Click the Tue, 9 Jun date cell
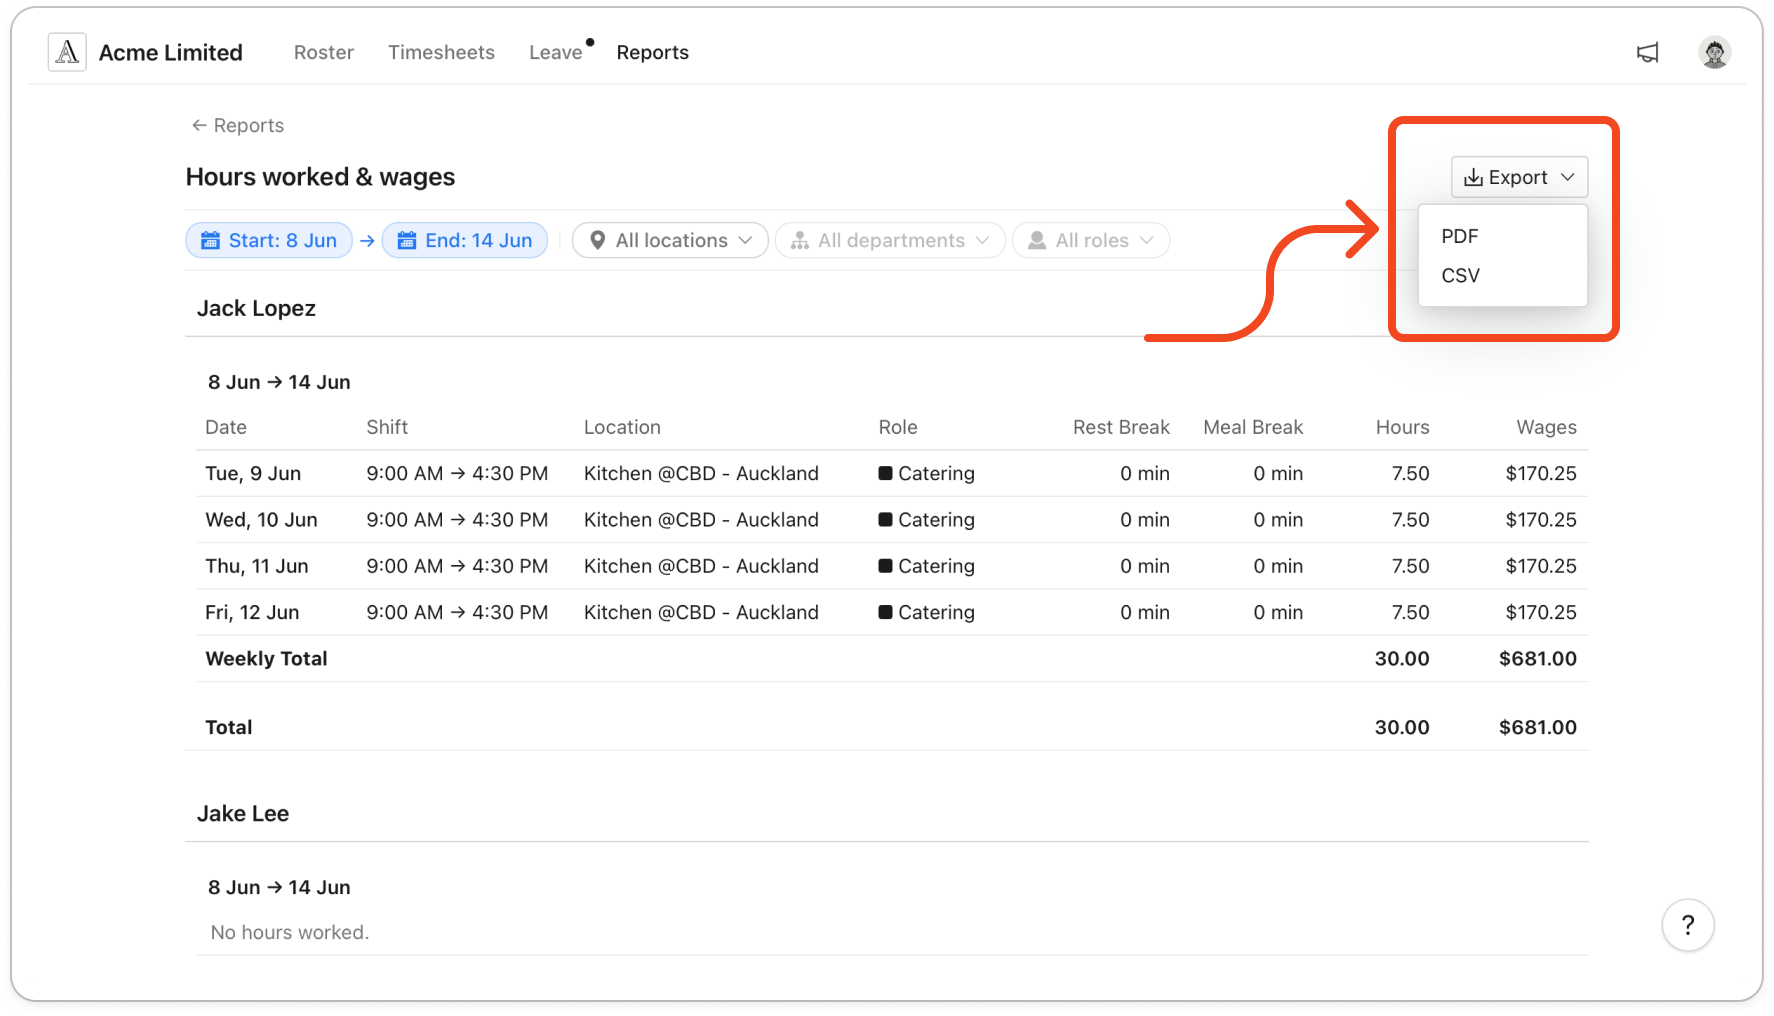 [x=253, y=473]
